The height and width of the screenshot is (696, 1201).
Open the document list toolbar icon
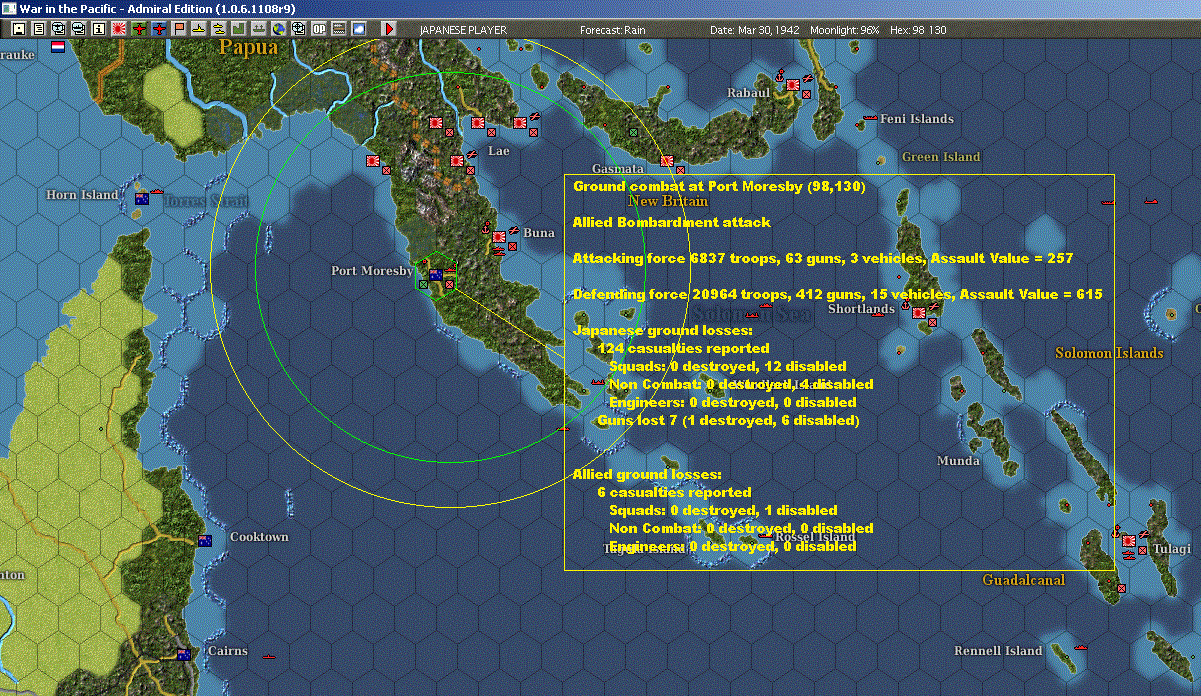[x=38, y=29]
